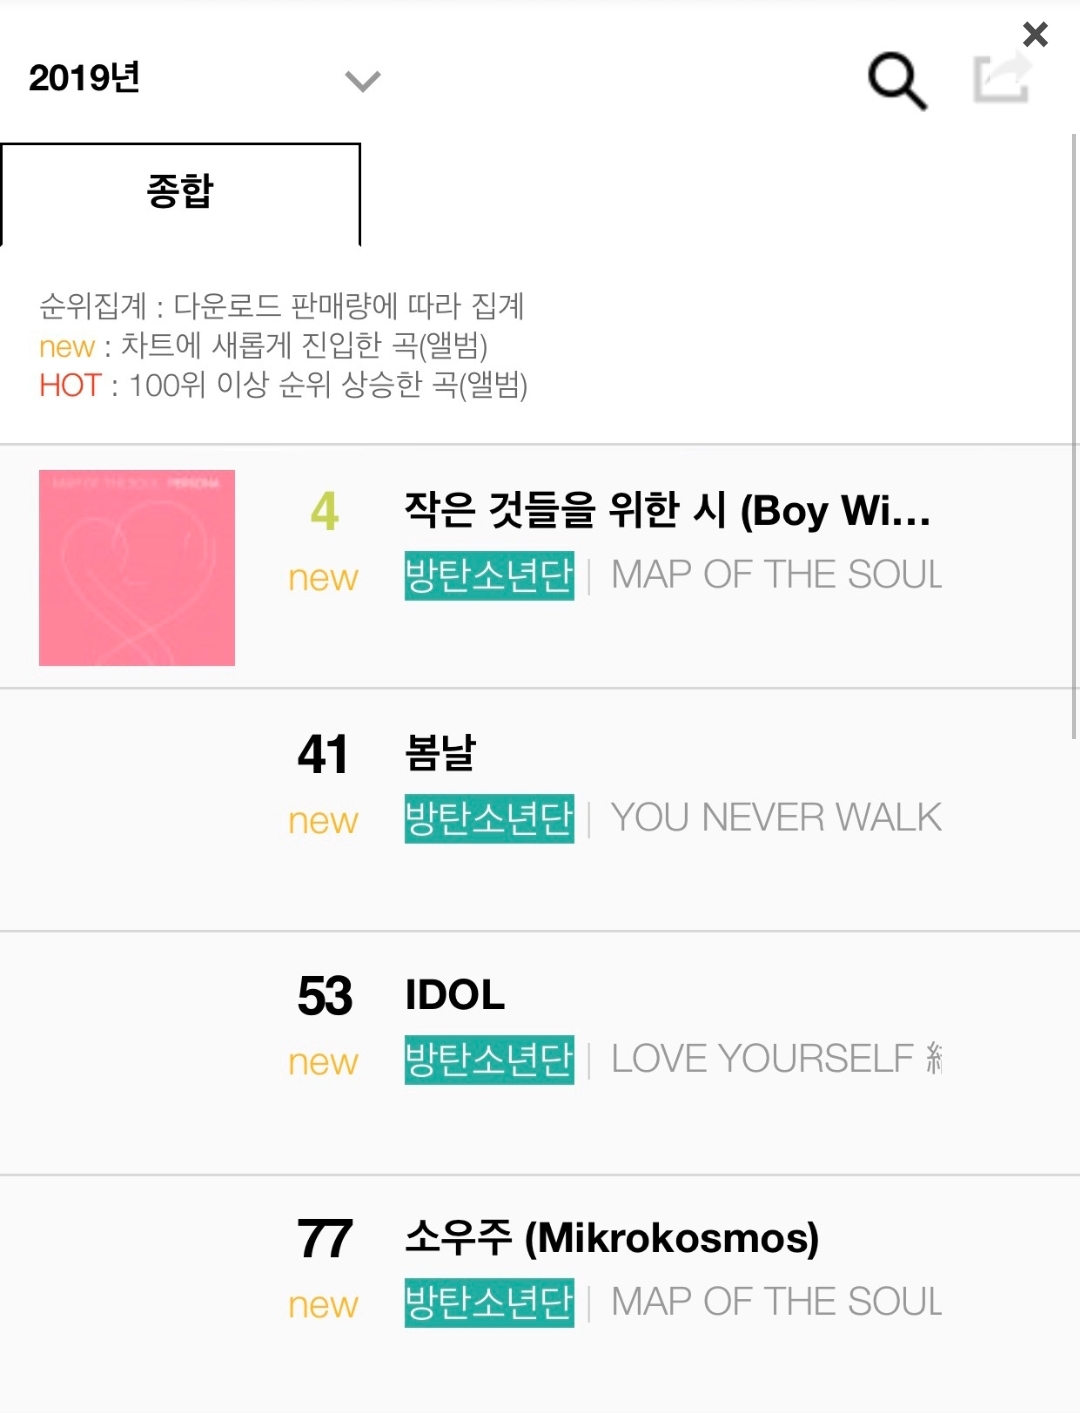Open MAP OF THE SOUL album for rank 4
The height and width of the screenshot is (1413, 1080).
coord(776,576)
